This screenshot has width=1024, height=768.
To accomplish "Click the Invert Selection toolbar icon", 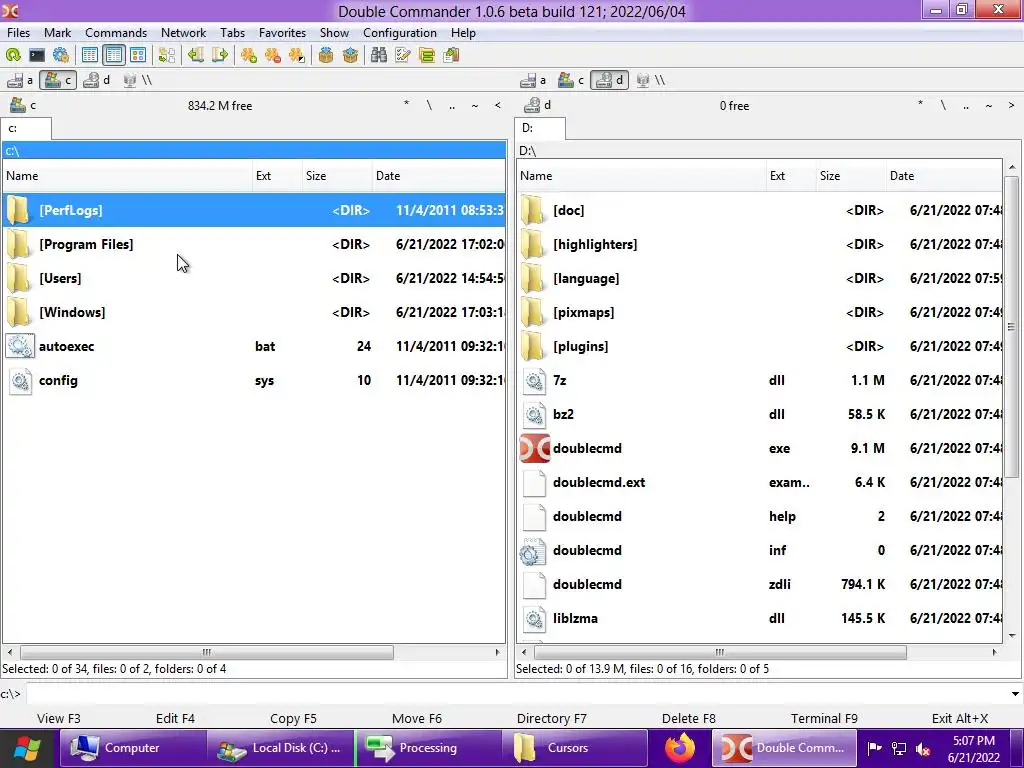I will 297,56.
